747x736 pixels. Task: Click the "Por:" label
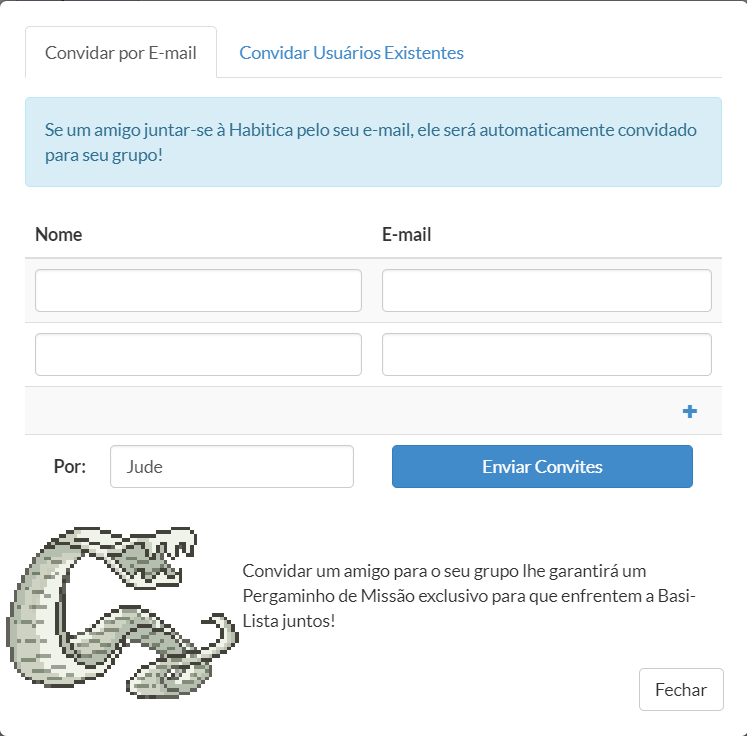point(70,466)
